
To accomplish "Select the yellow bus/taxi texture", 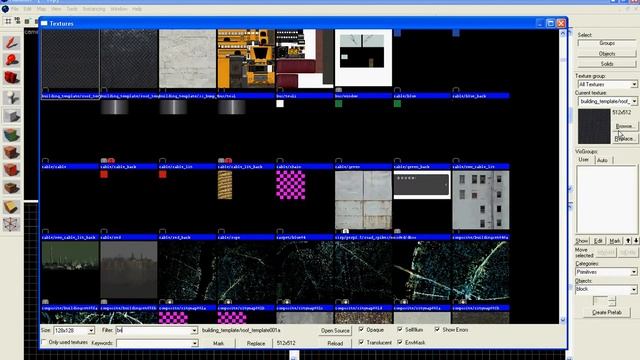I will (x=246, y=59).
